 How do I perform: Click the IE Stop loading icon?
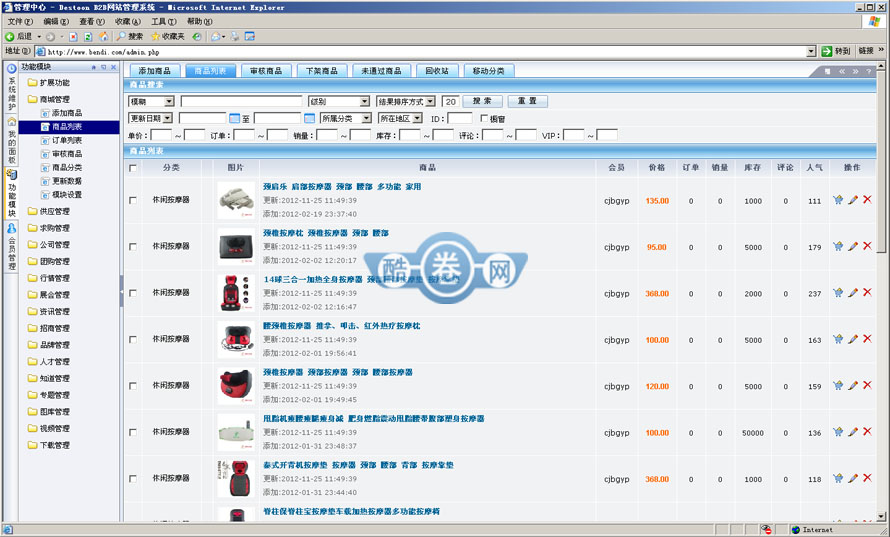click(x=73, y=36)
